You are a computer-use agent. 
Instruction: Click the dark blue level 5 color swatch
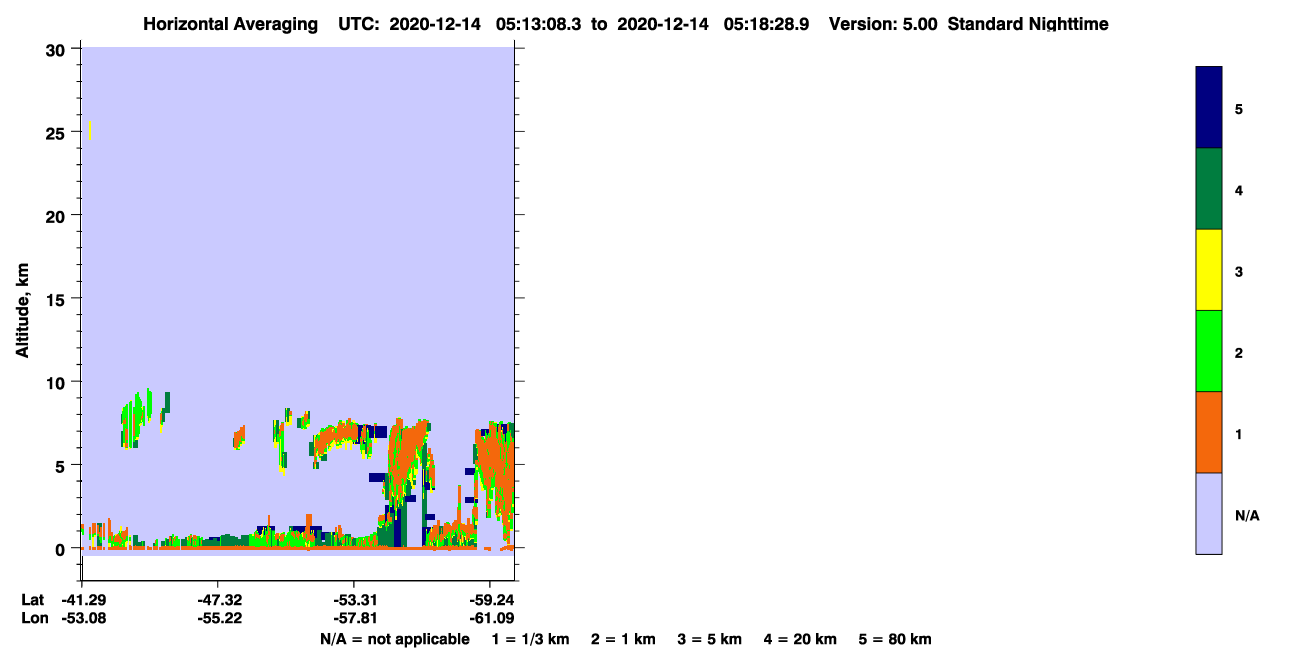[1208, 108]
